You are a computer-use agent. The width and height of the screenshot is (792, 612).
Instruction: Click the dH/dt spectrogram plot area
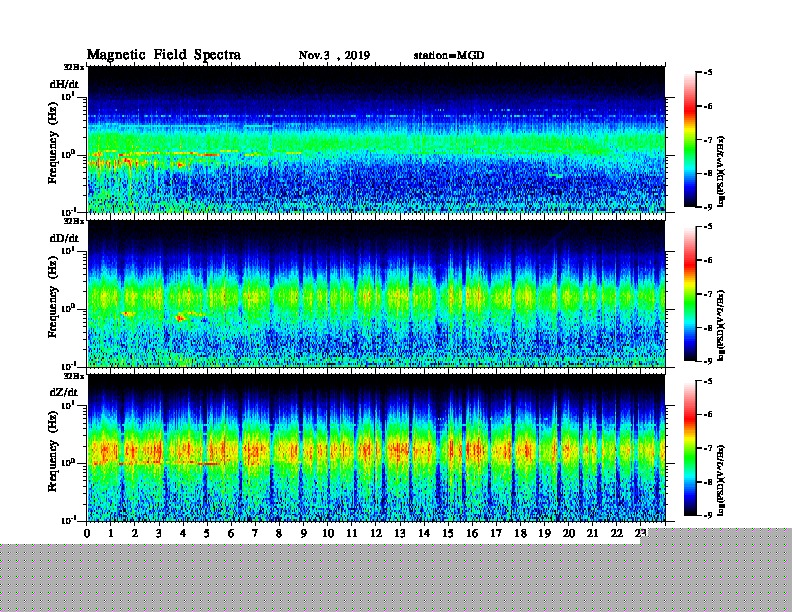(376, 139)
